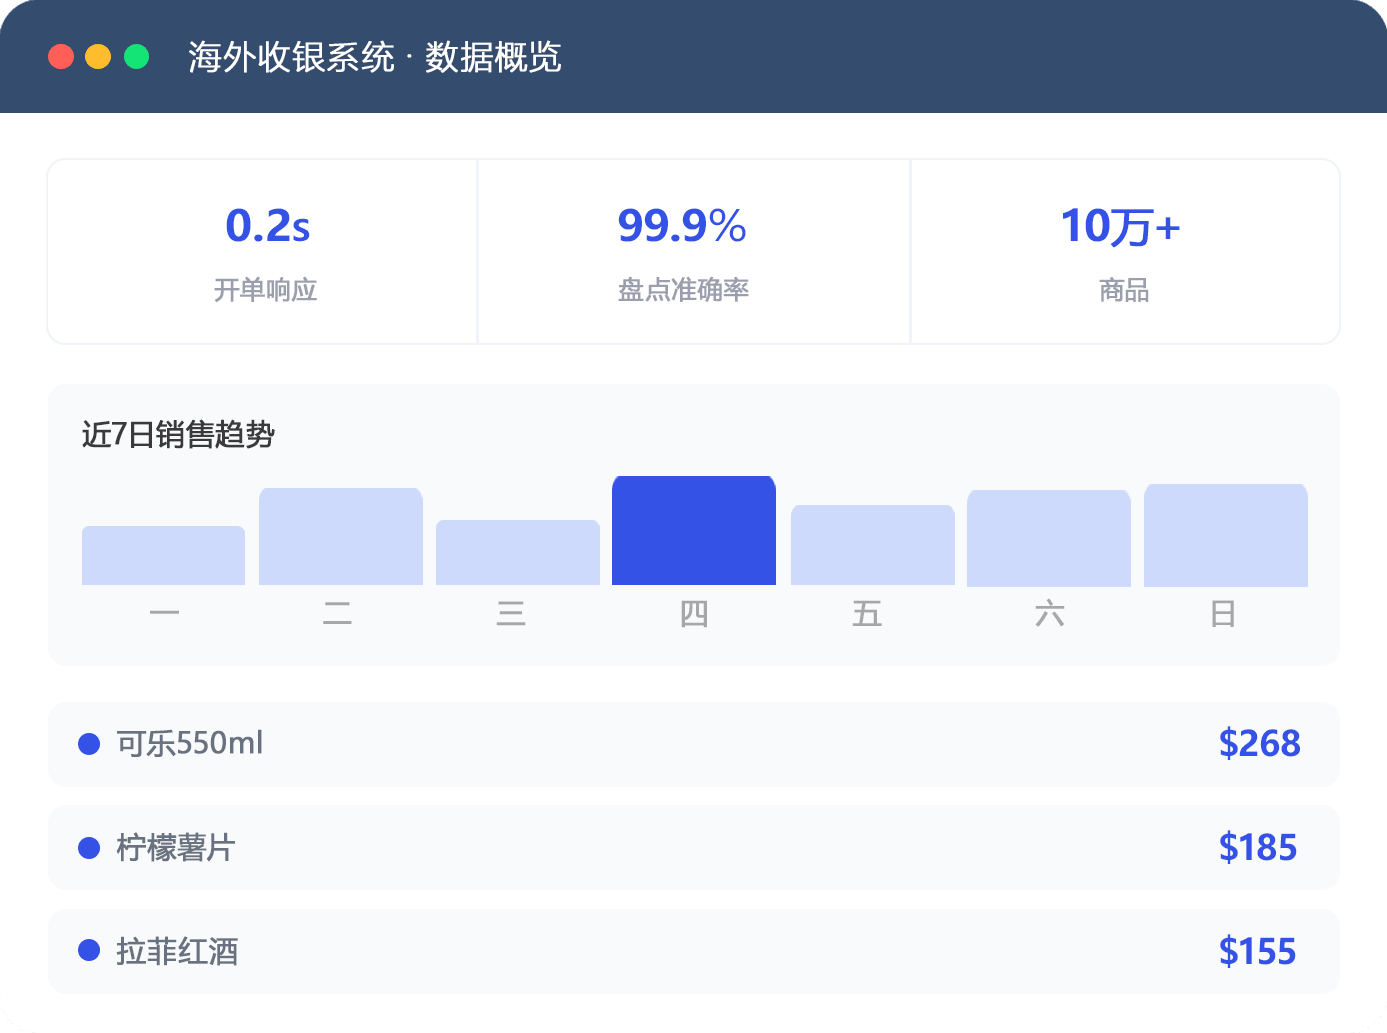
Task: Click the $268 sales amount
Action: tap(1259, 744)
